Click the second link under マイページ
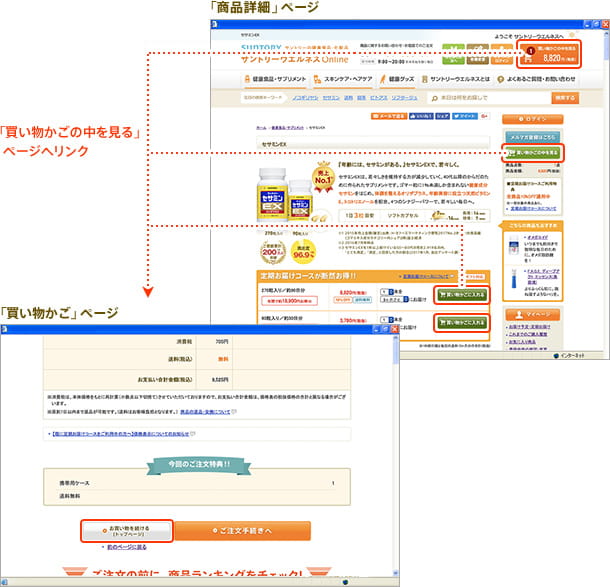This screenshot has height=587, width=610. click(x=528, y=334)
